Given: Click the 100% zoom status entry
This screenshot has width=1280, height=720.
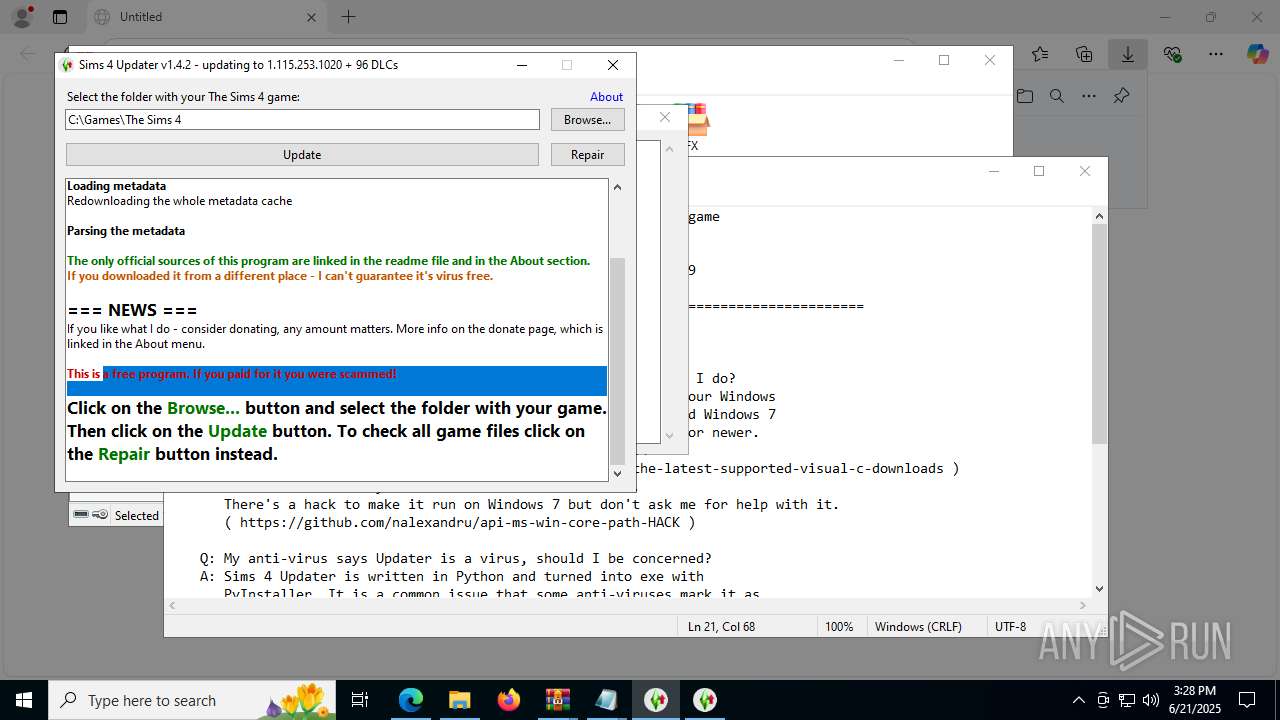Looking at the screenshot, I should click(x=839, y=627).
